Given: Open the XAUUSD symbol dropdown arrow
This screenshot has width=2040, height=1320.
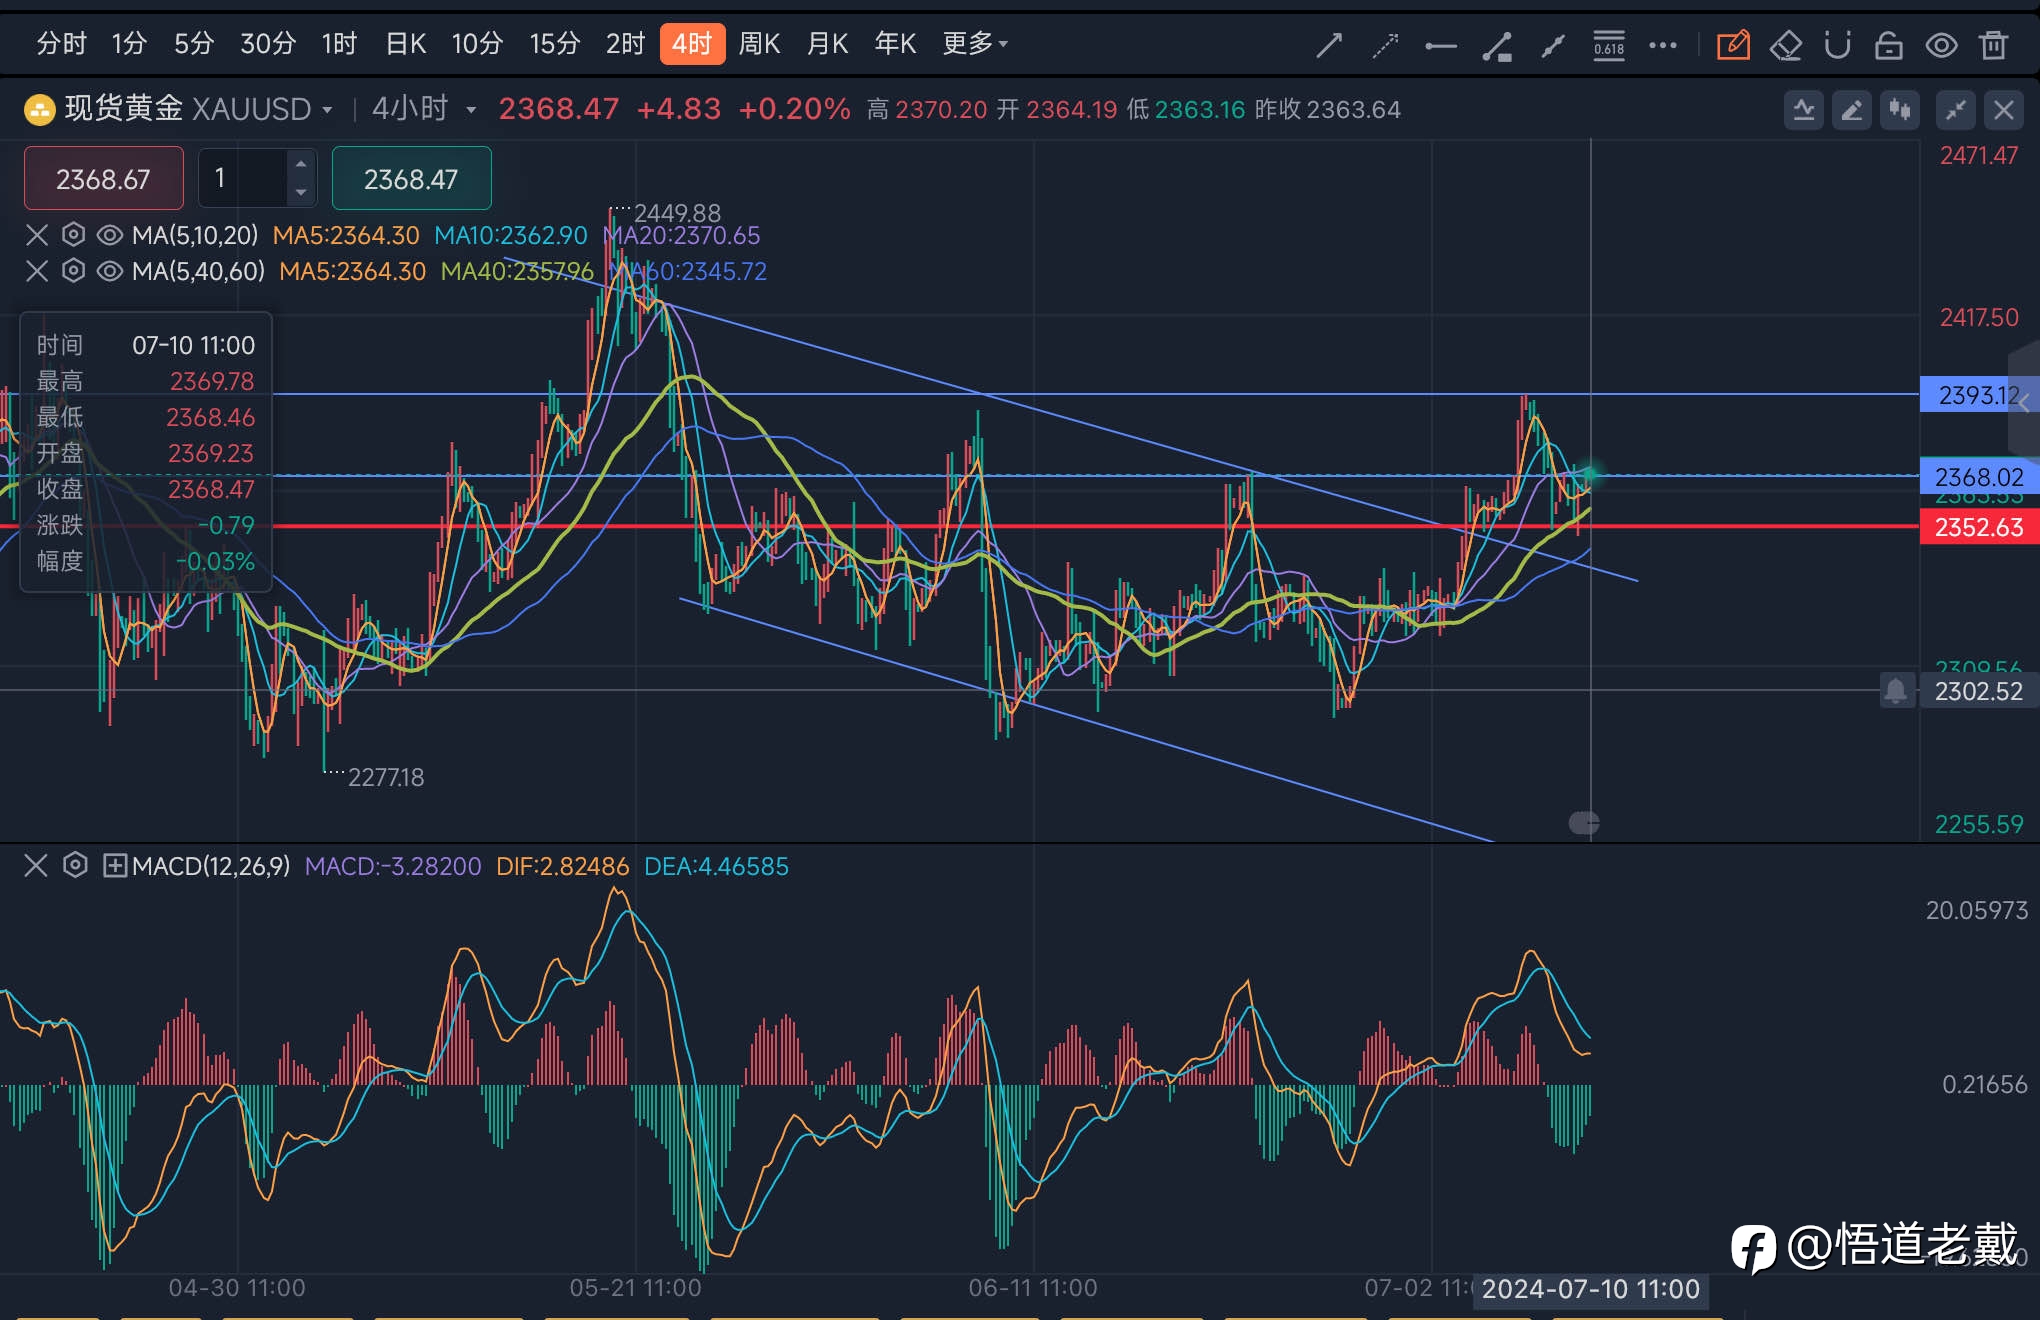Looking at the screenshot, I should coord(327,110).
